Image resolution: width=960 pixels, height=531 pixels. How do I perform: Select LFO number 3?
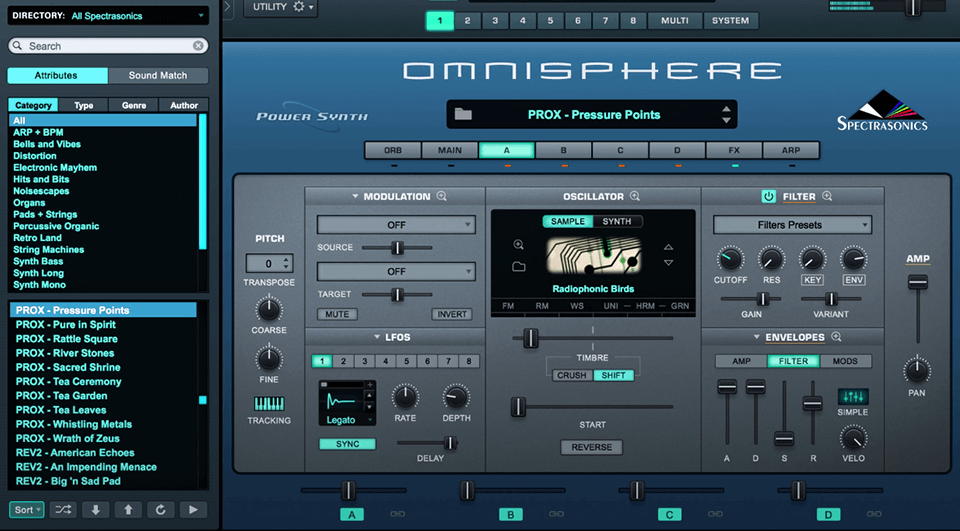tap(364, 361)
